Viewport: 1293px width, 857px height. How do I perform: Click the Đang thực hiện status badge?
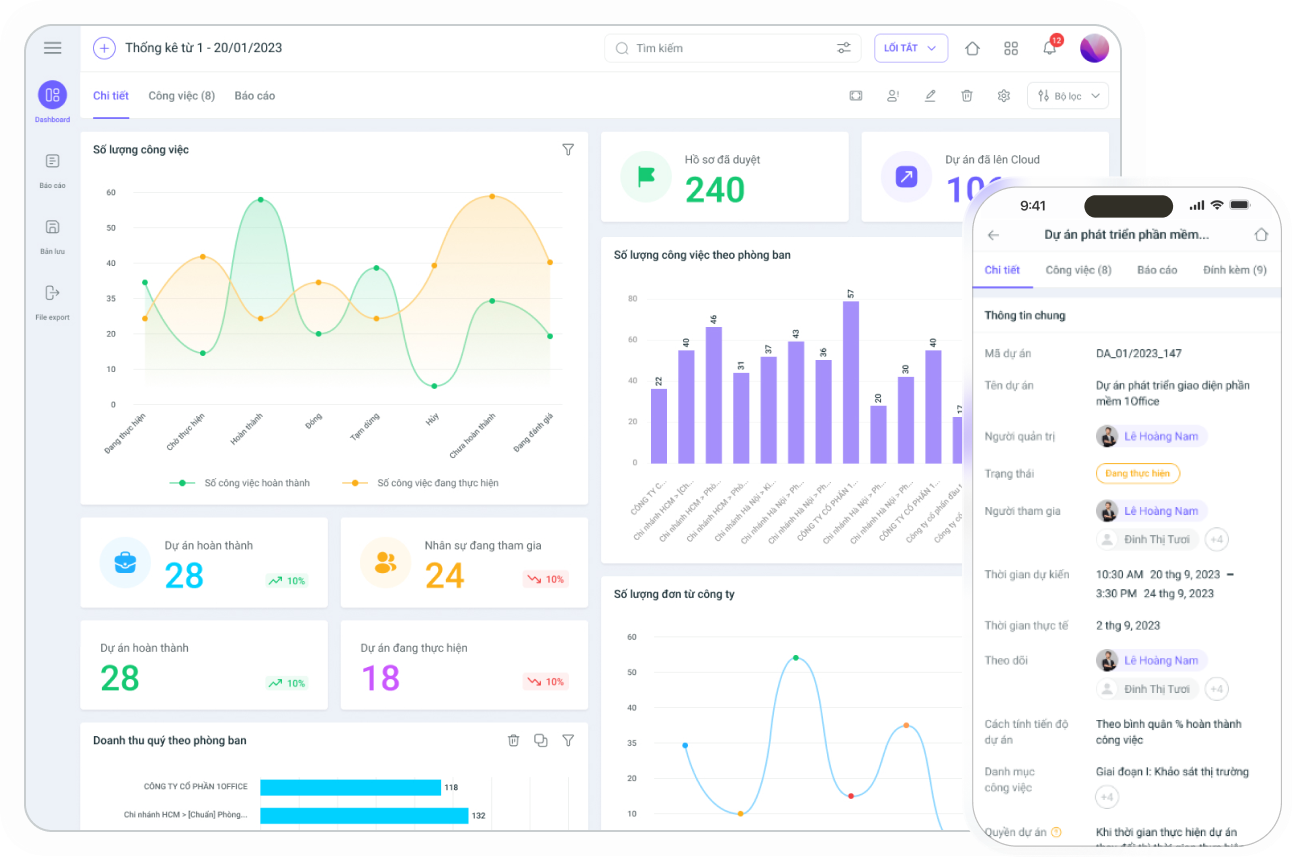pos(1137,474)
